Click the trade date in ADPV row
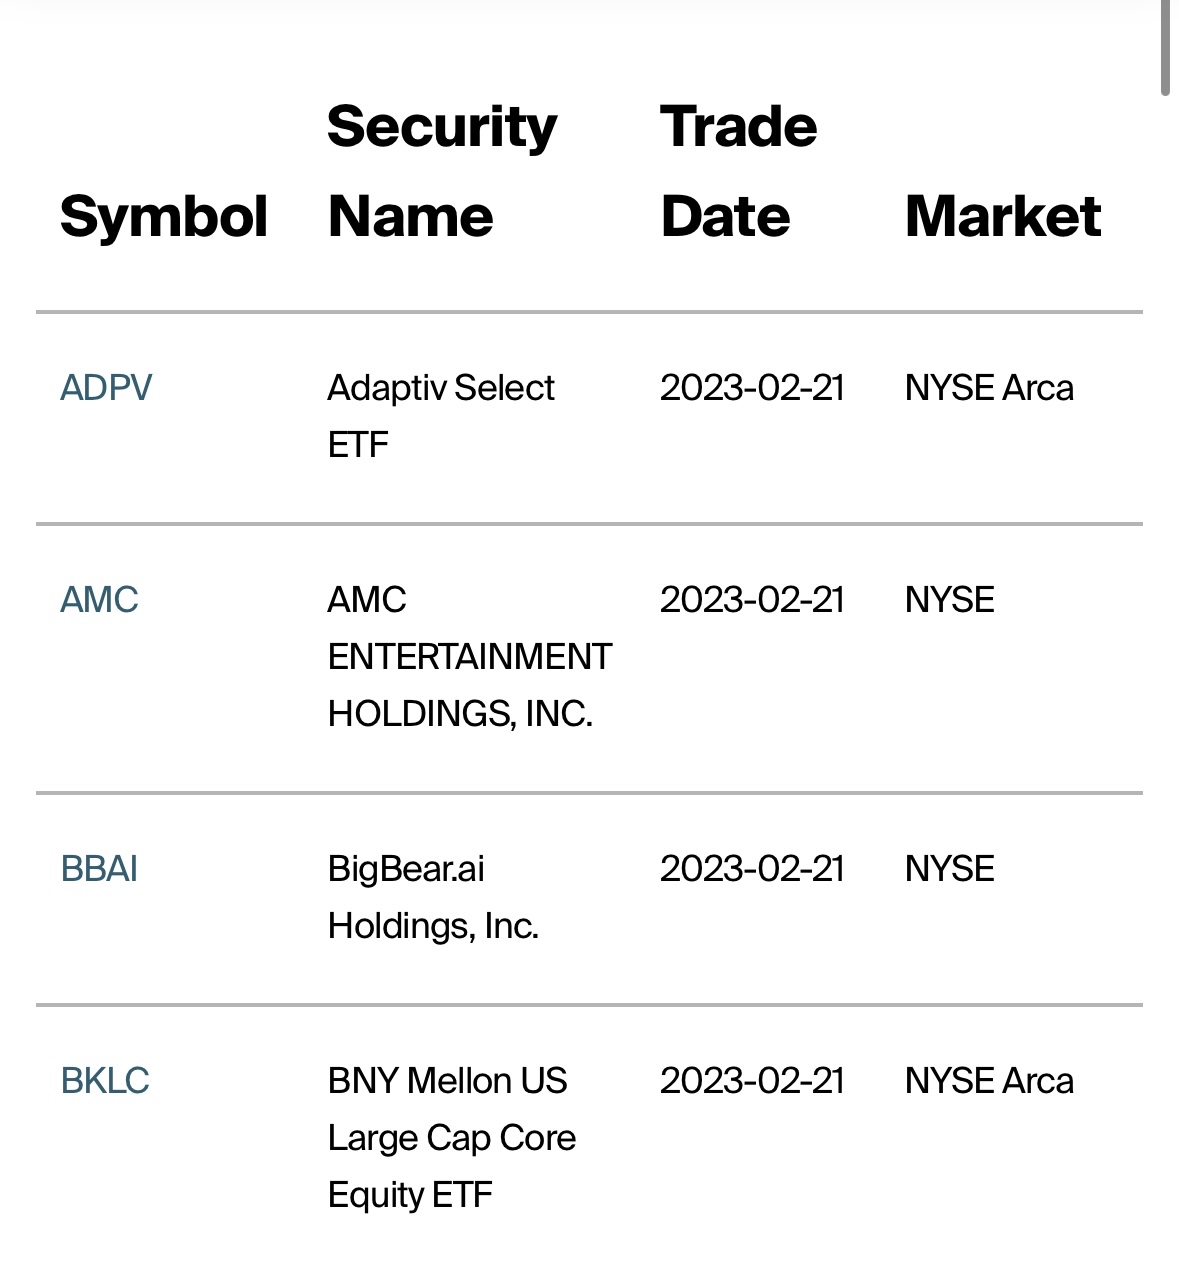The image size is (1179, 1266). [x=752, y=388]
